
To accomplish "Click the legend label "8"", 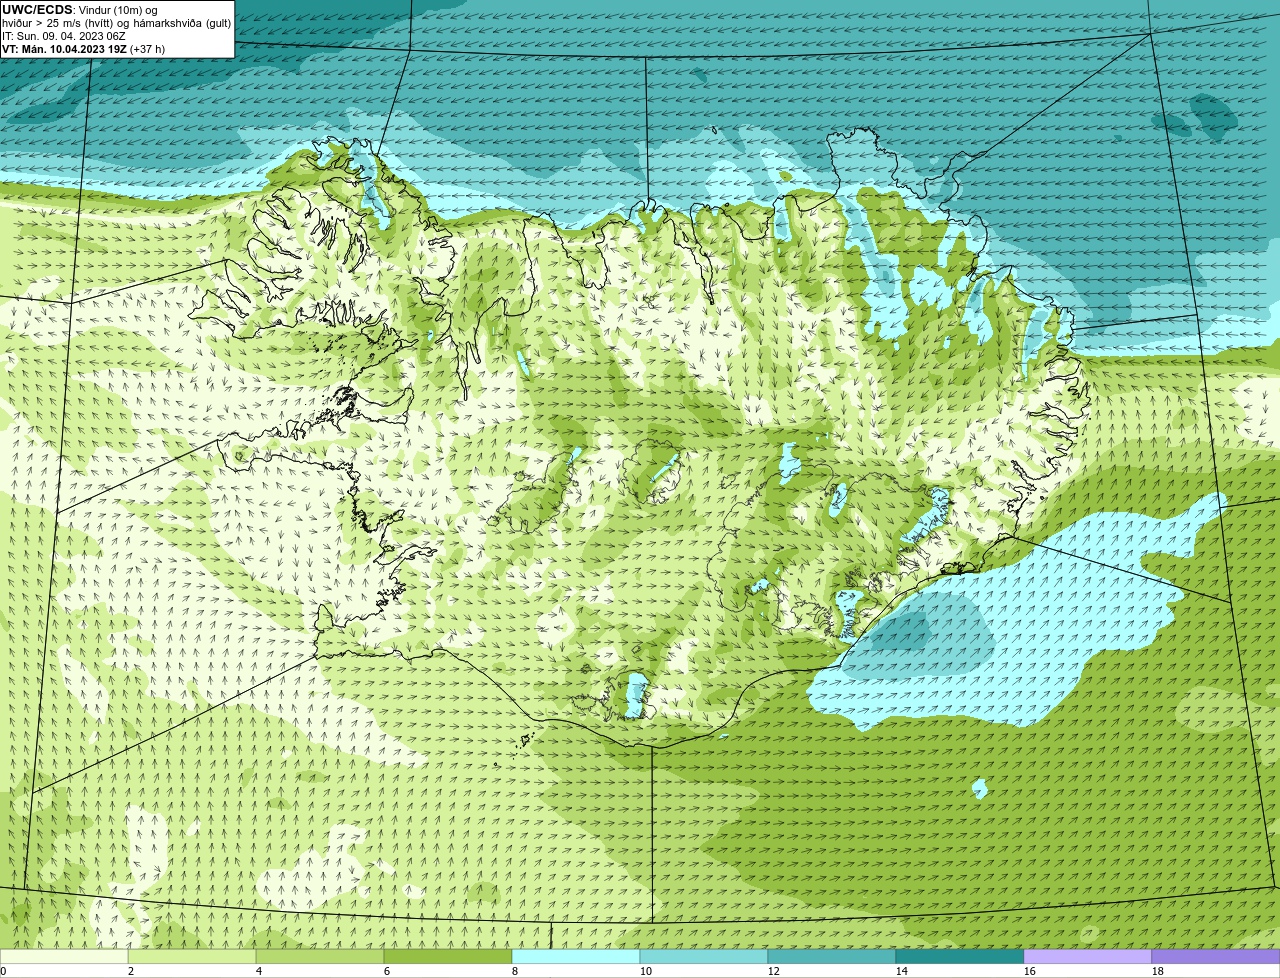I will click(x=514, y=971).
